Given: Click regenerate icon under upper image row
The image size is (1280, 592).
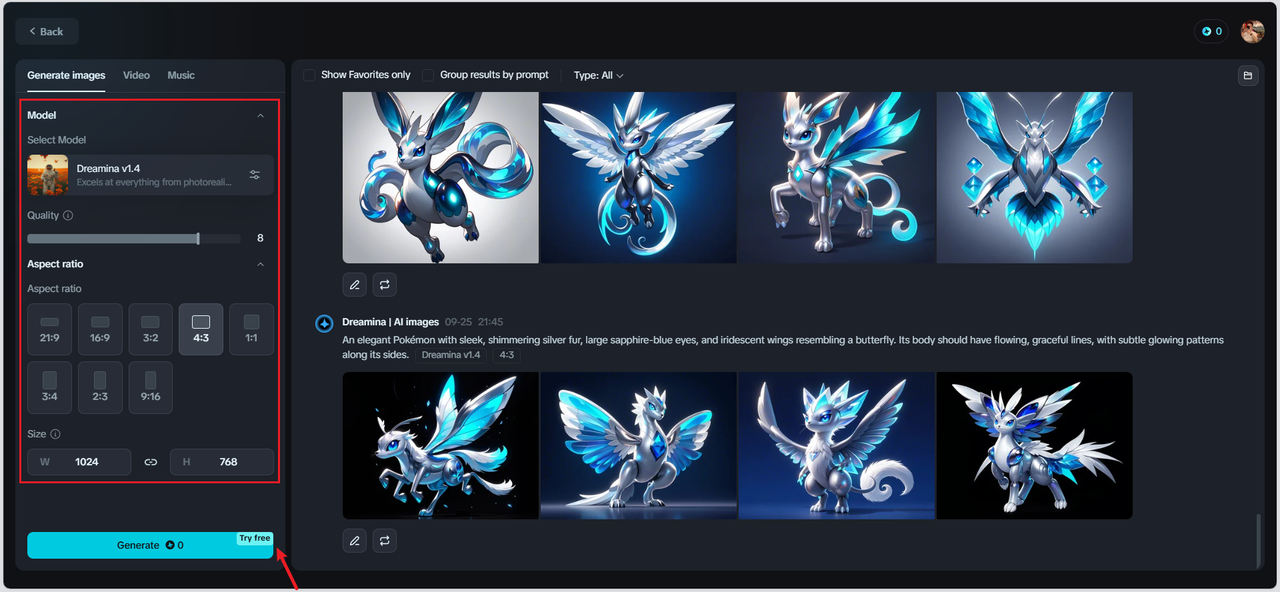Looking at the screenshot, I should pos(385,285).
